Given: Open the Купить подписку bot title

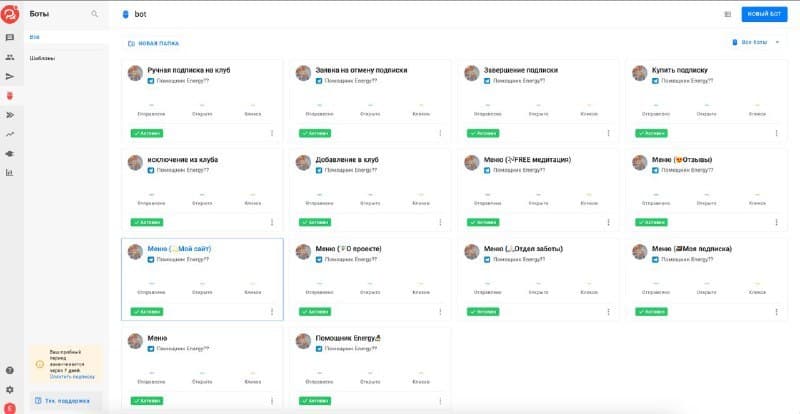Looking at the screenshot, I should pyautogui.click(x=680, y=70).
